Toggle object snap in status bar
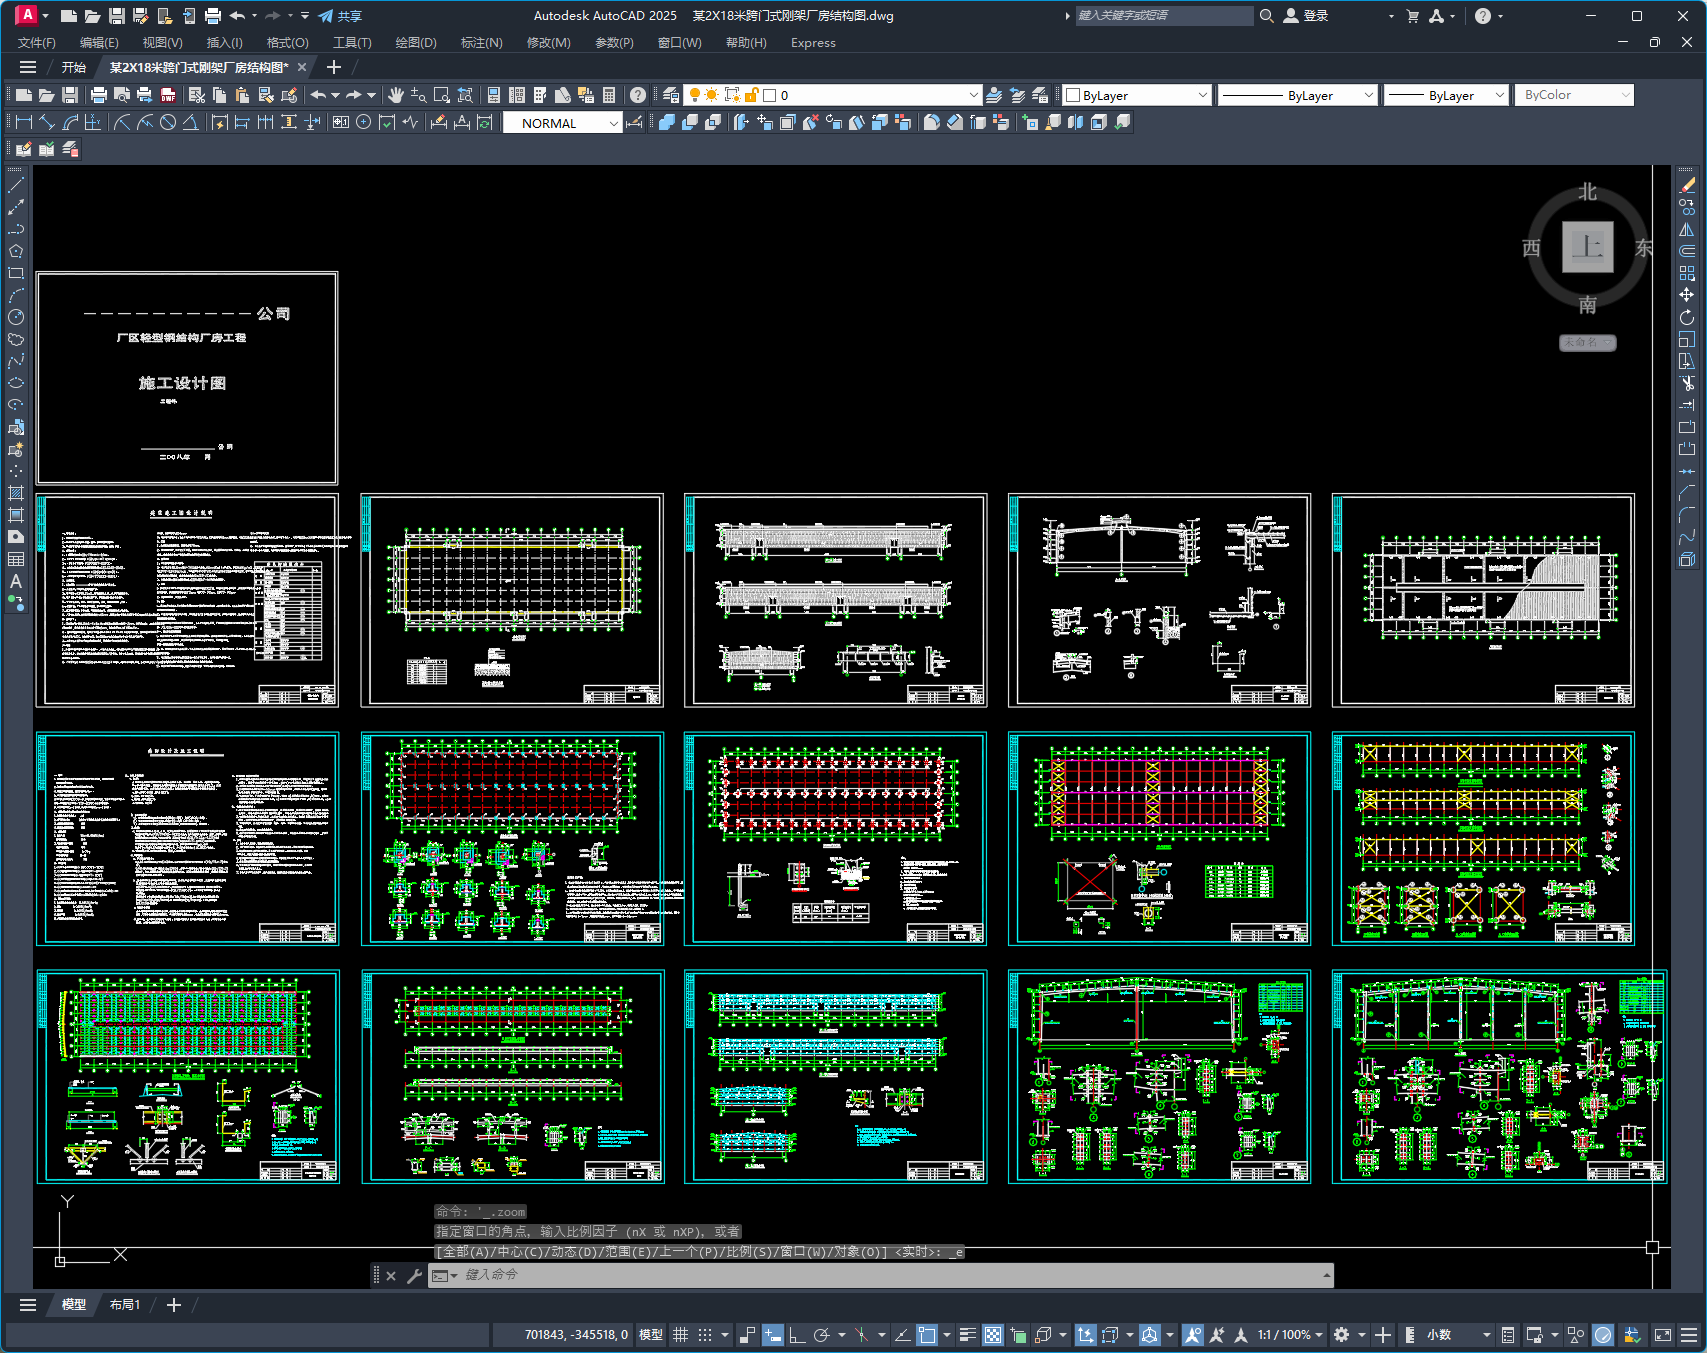1707x1353 pixels. point(927,1335)
